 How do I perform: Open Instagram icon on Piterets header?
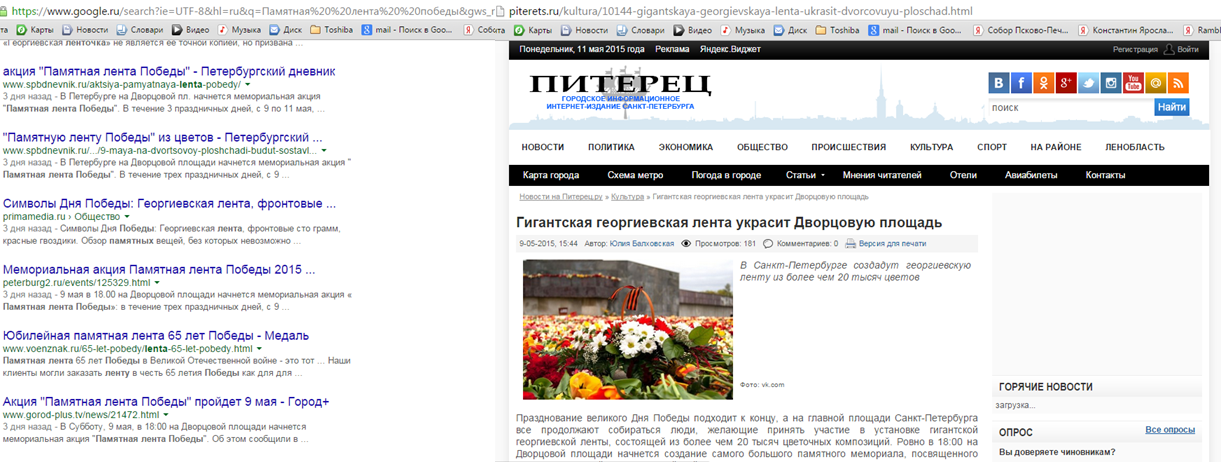click(1110, 83)
